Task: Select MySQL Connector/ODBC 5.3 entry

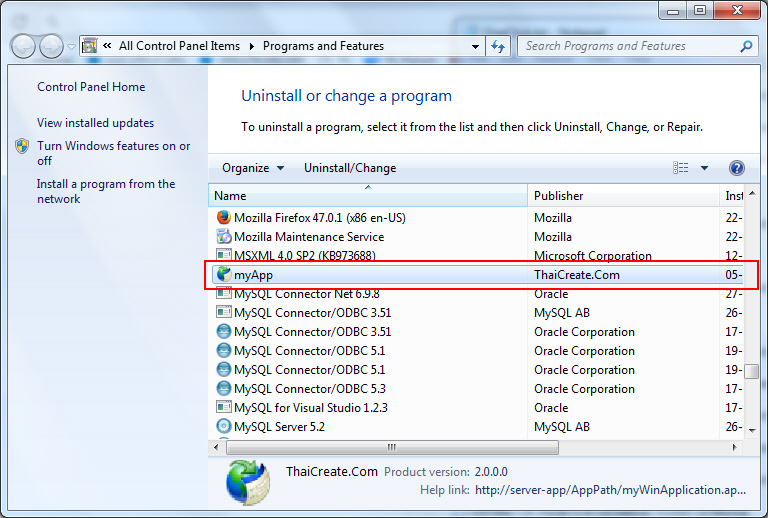Action: [310, 389]
